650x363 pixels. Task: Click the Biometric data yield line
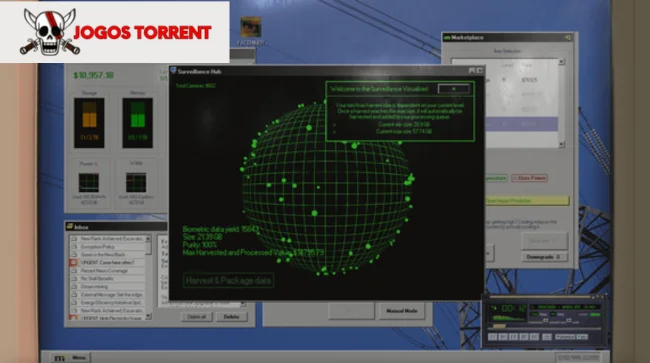tap(221, 229)
